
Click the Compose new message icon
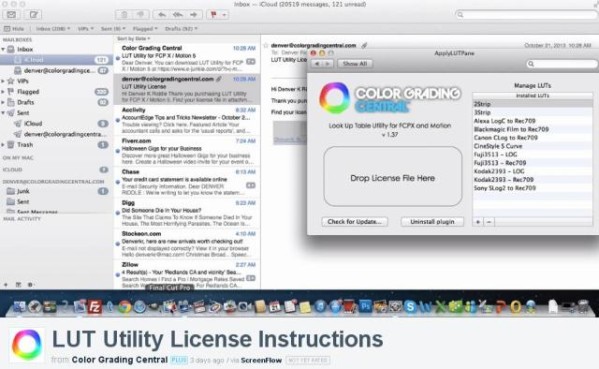[34, 15]
